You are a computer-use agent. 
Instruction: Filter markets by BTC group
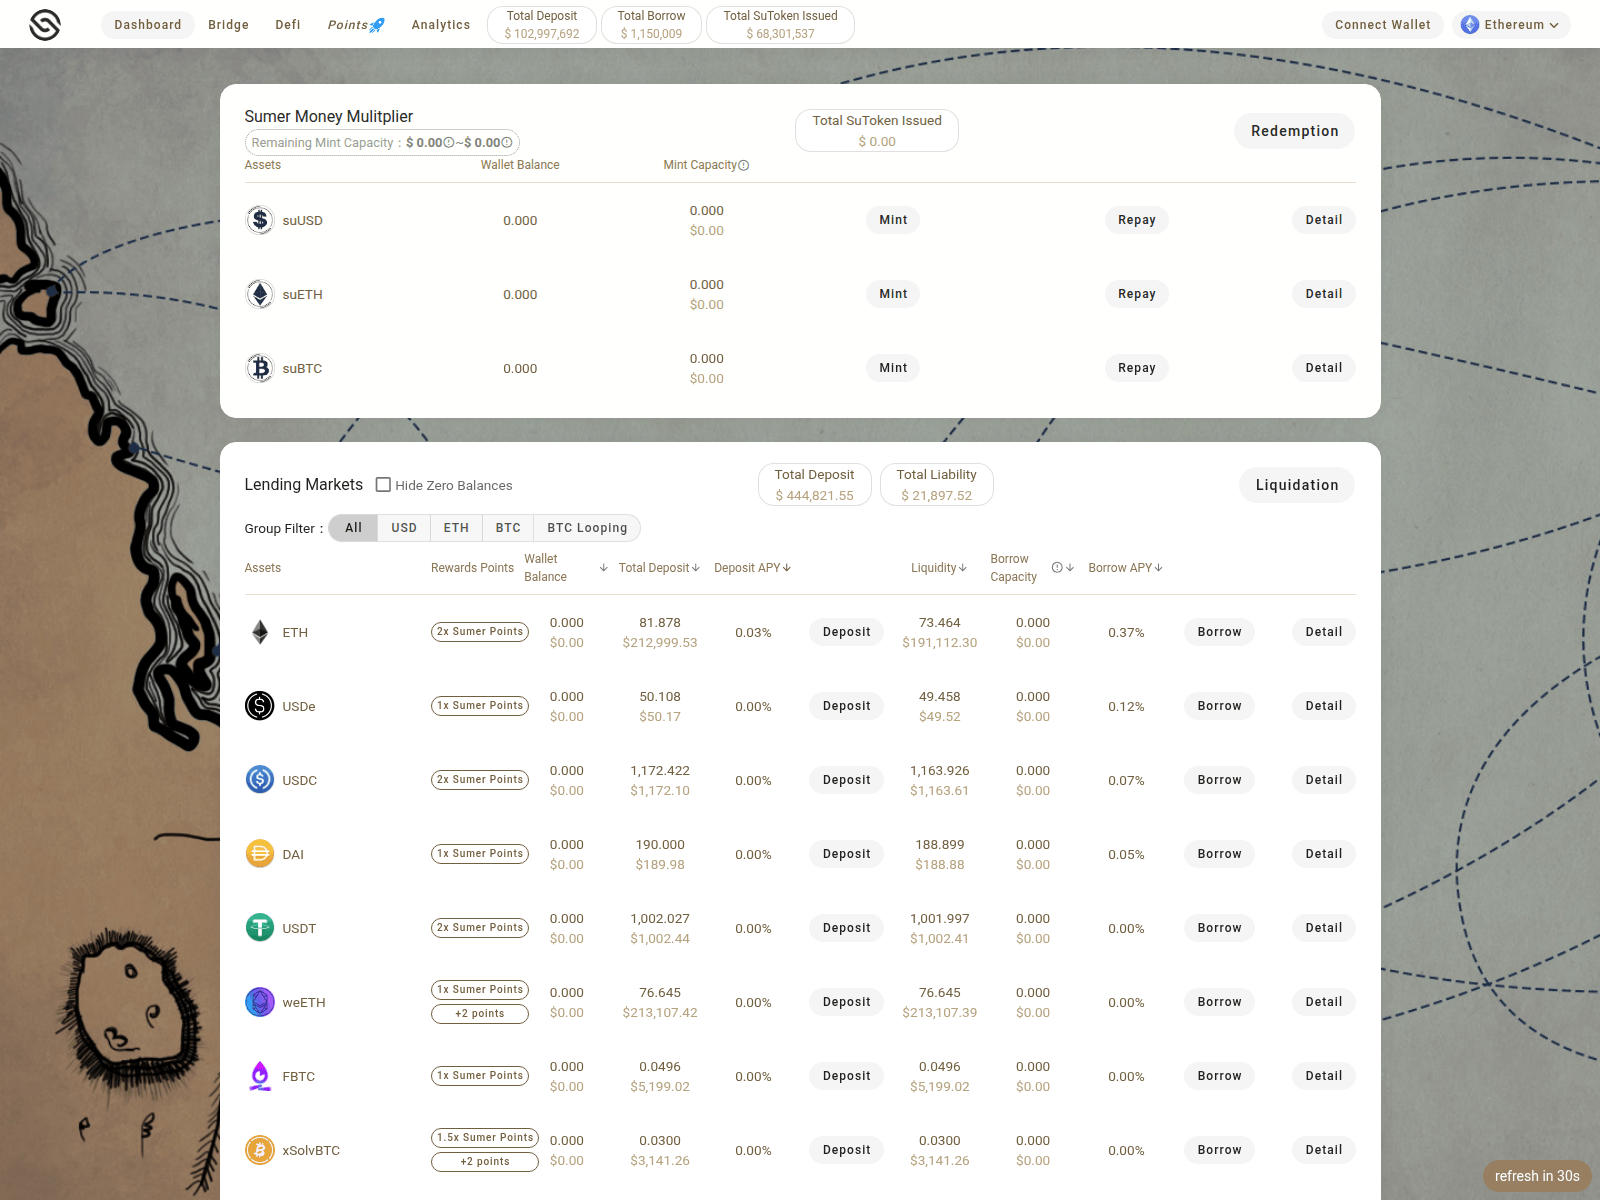pyautogui.click(x=508, y=528)
